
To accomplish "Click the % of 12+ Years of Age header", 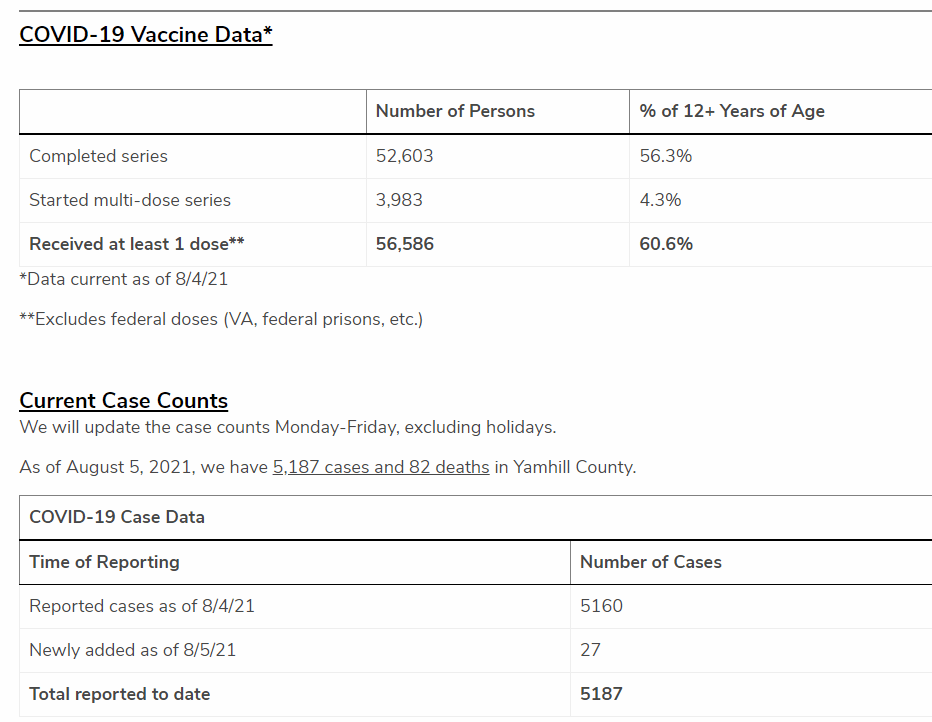I will [732, 112].
